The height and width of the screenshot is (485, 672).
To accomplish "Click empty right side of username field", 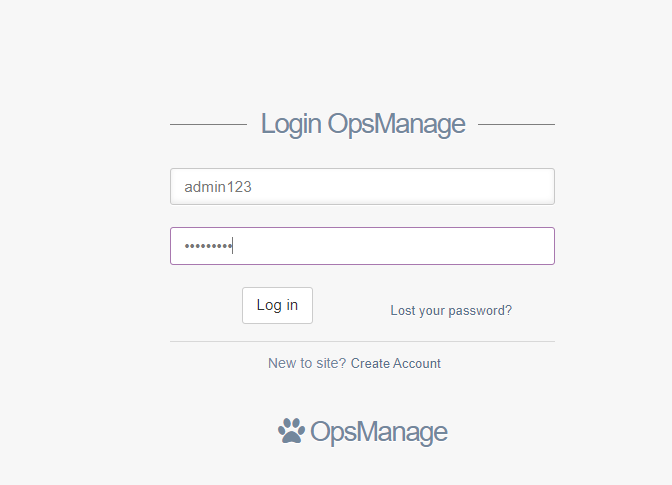I will pyautogui.click(x=480, y=186).
